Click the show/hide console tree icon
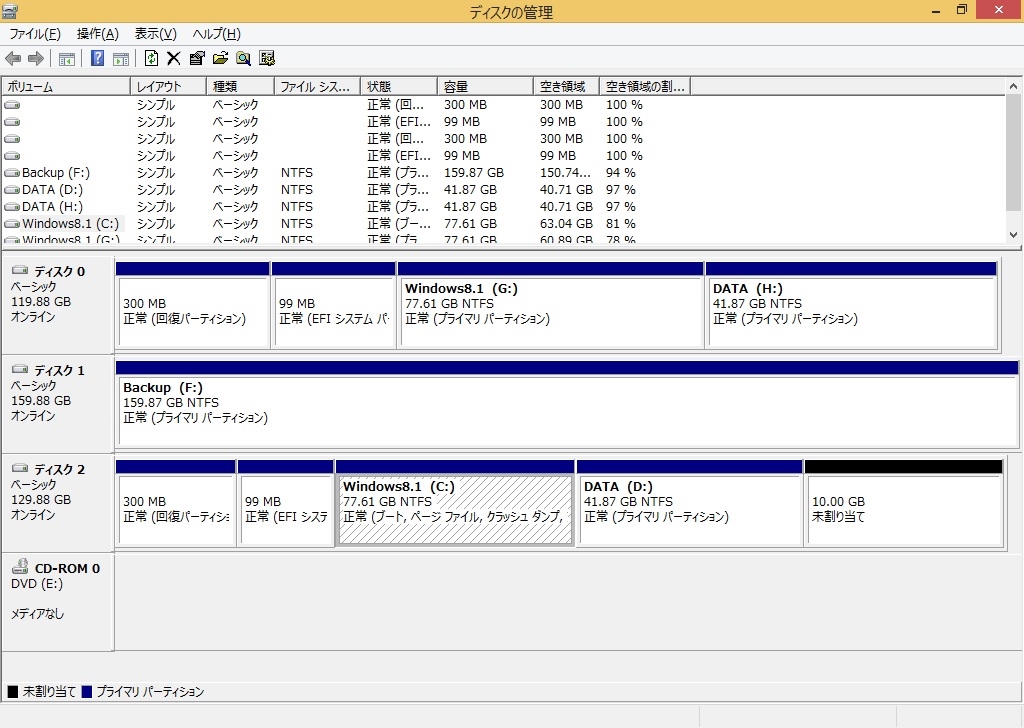Screen dimensions: 1024x728 coord(67,58)
